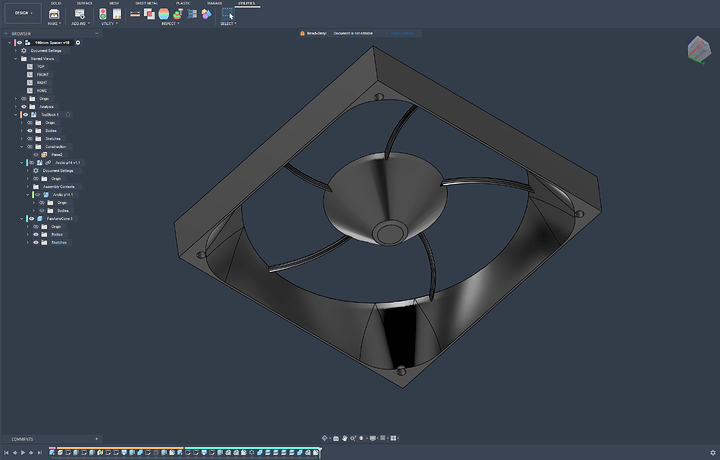The height and width of the screenshot is (460, 720).
Task: Switch to the MANAGE tab
Action: (214, 3)
